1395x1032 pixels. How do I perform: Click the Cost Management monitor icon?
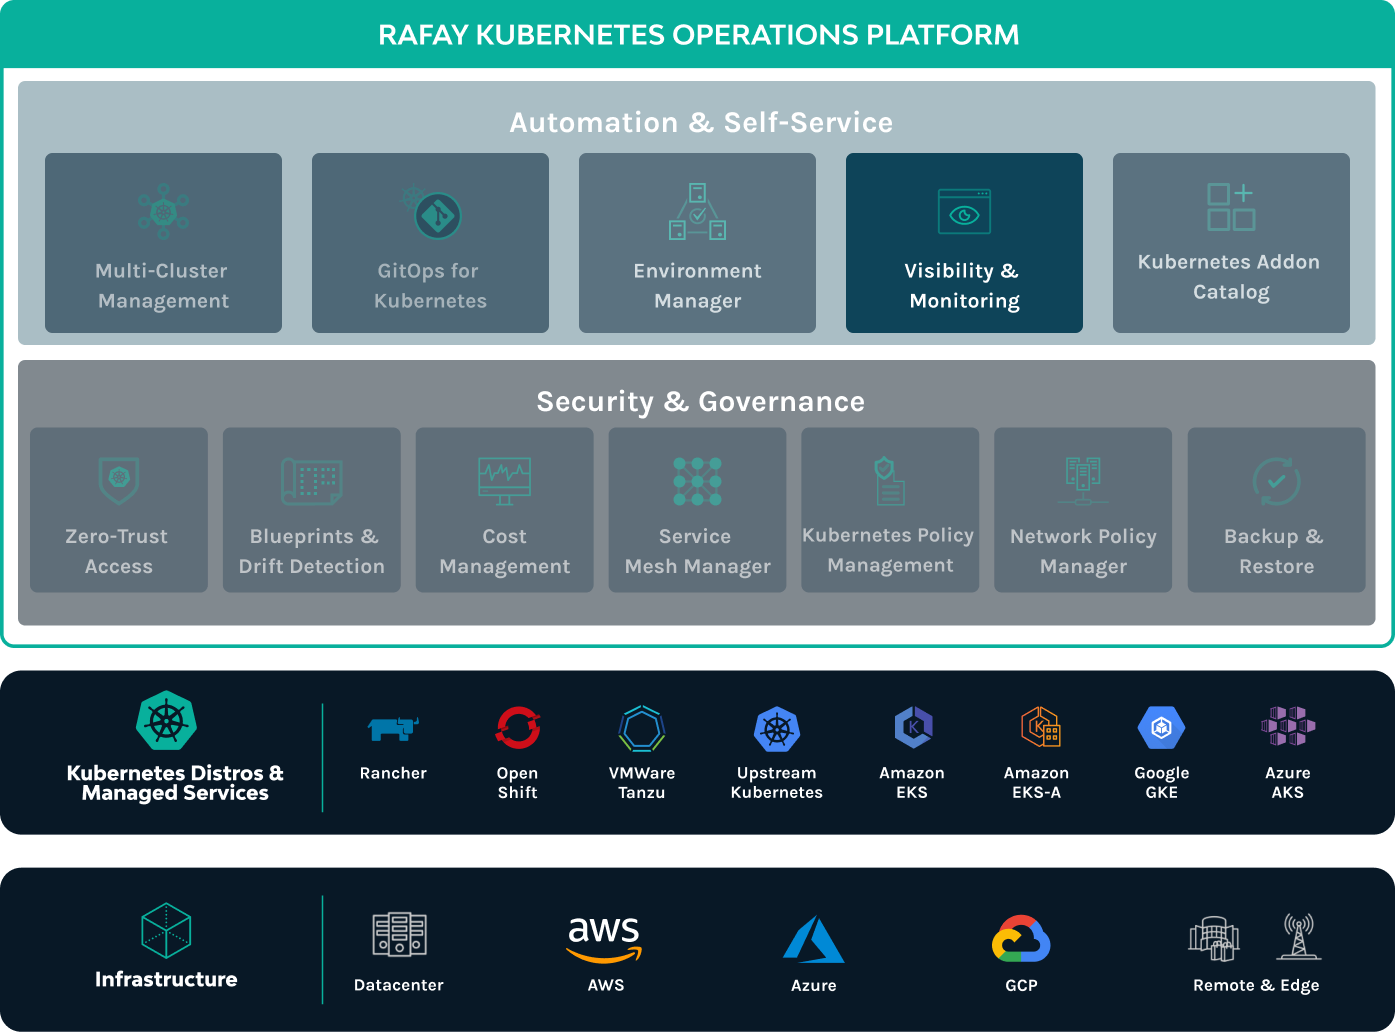point(504,482)
